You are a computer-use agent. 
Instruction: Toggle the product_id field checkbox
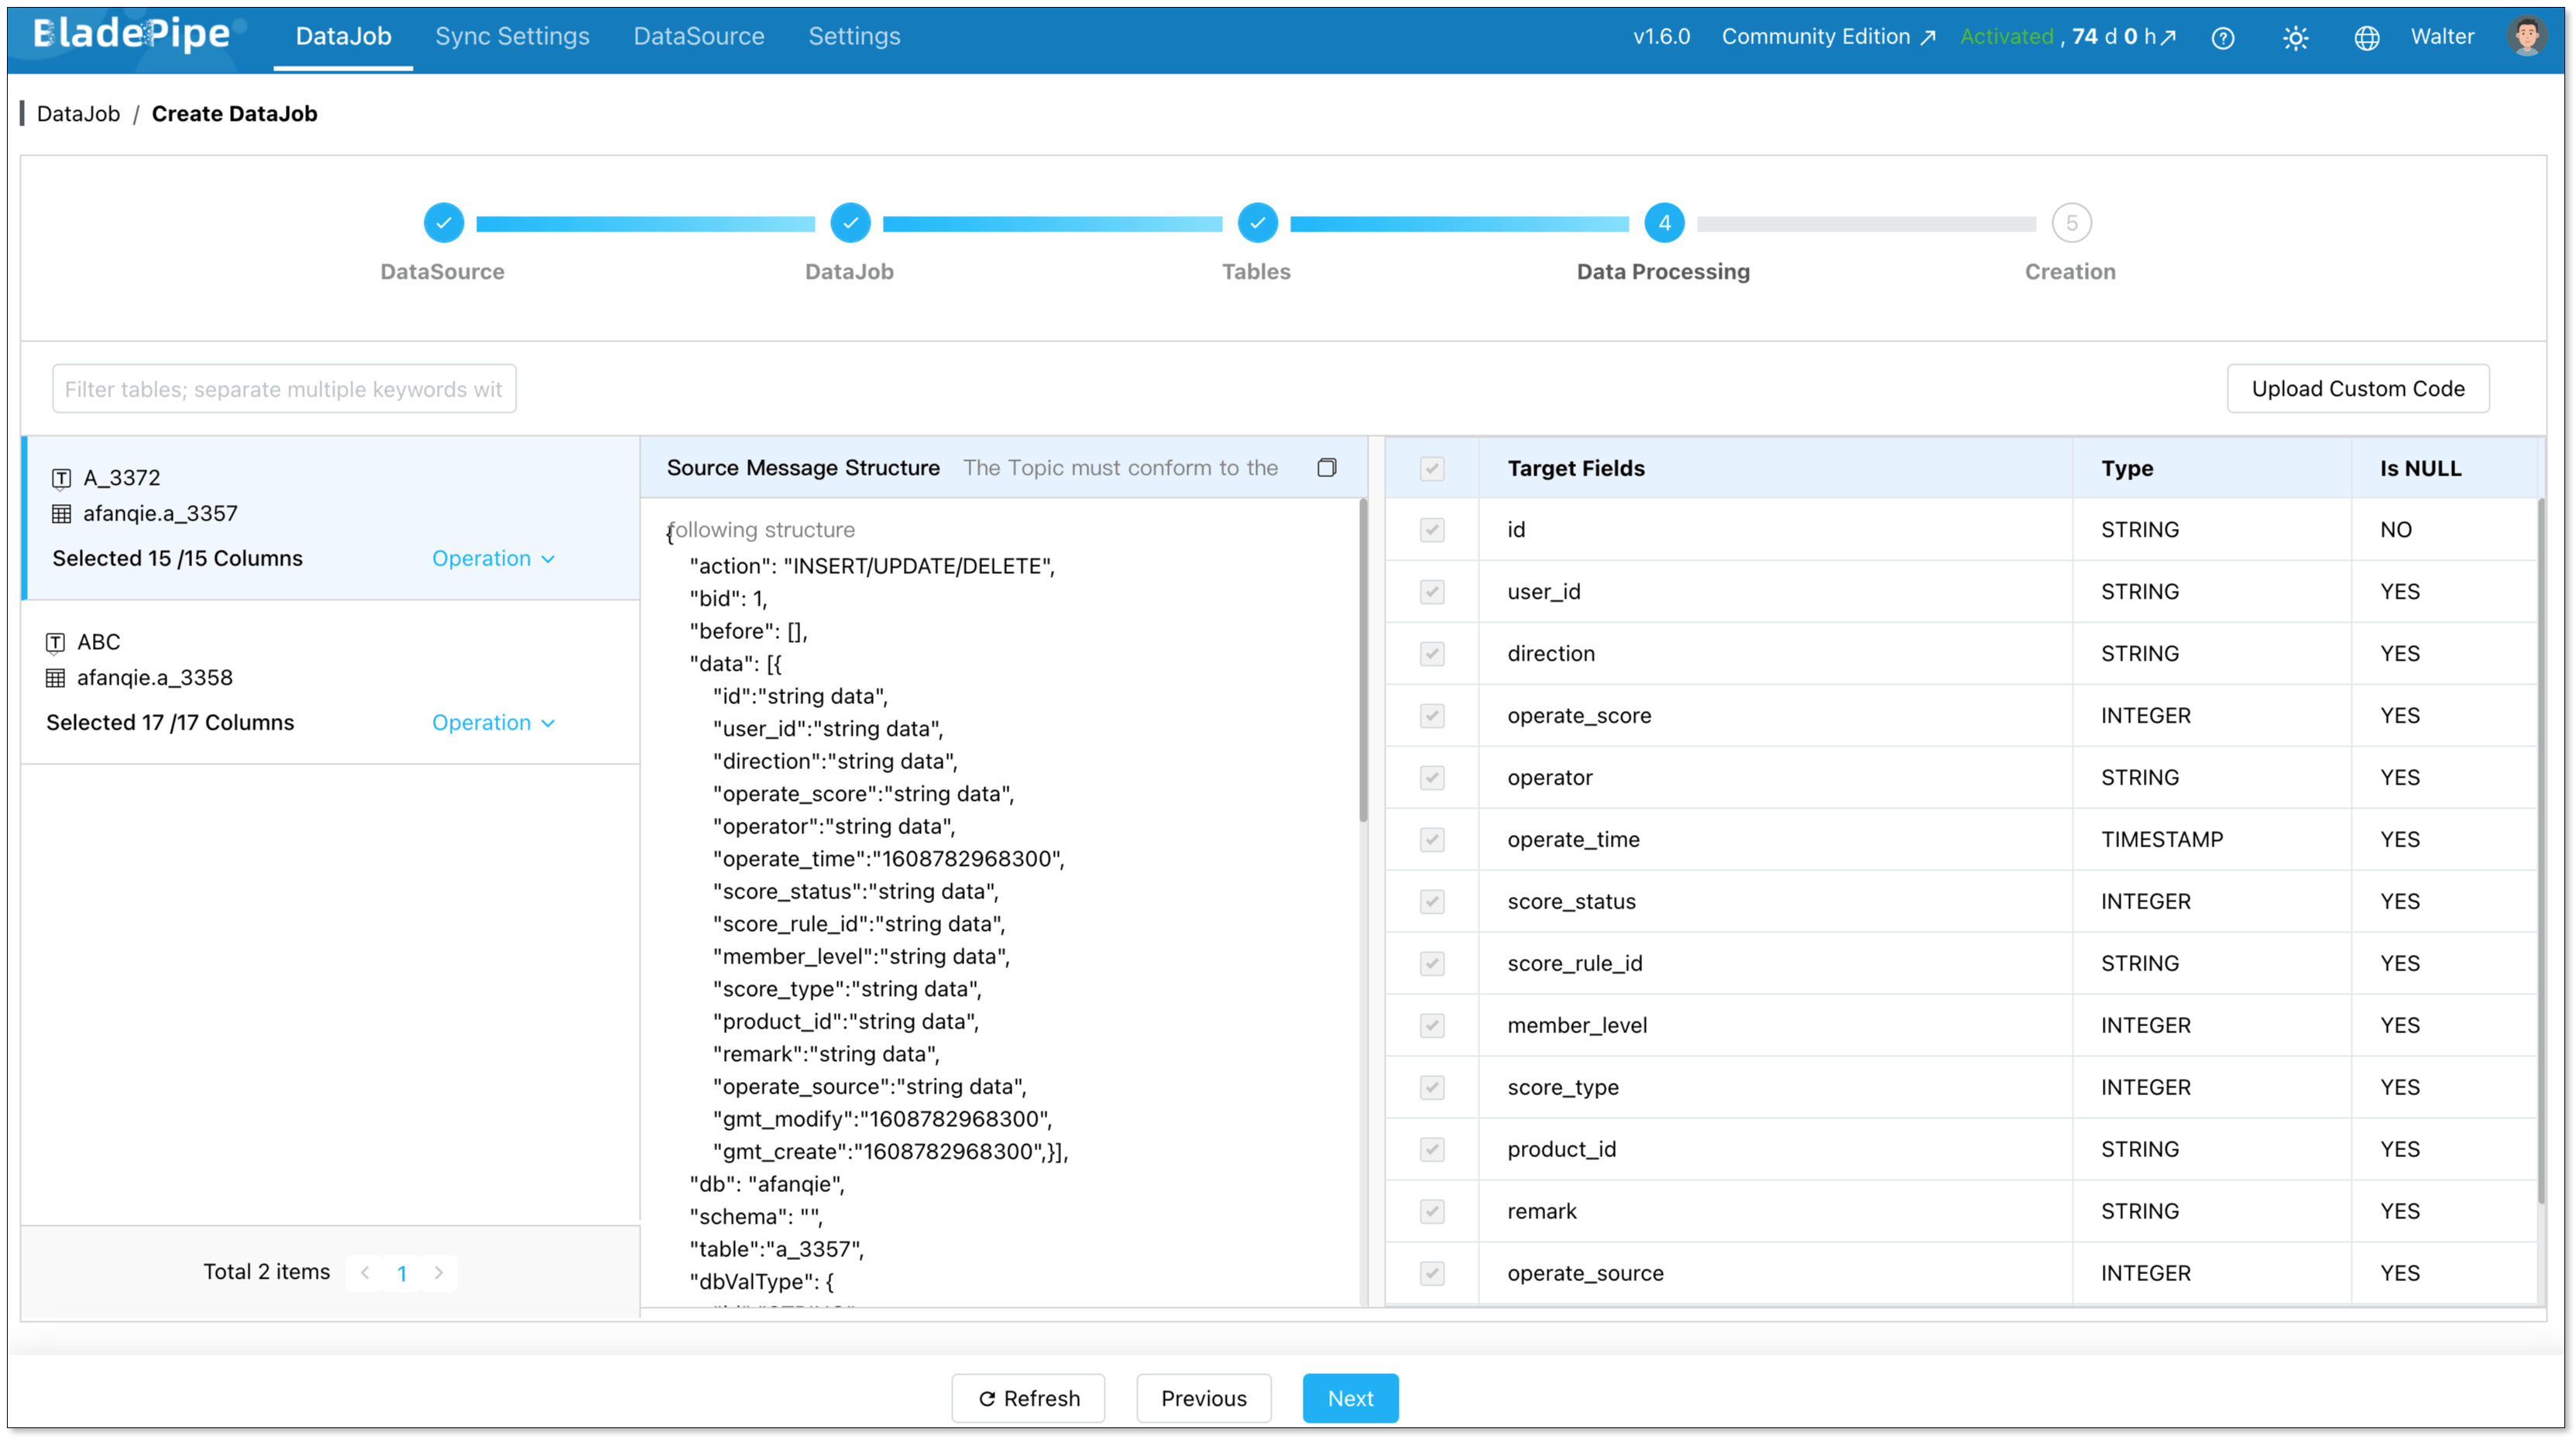[x=1432, y=1149]
